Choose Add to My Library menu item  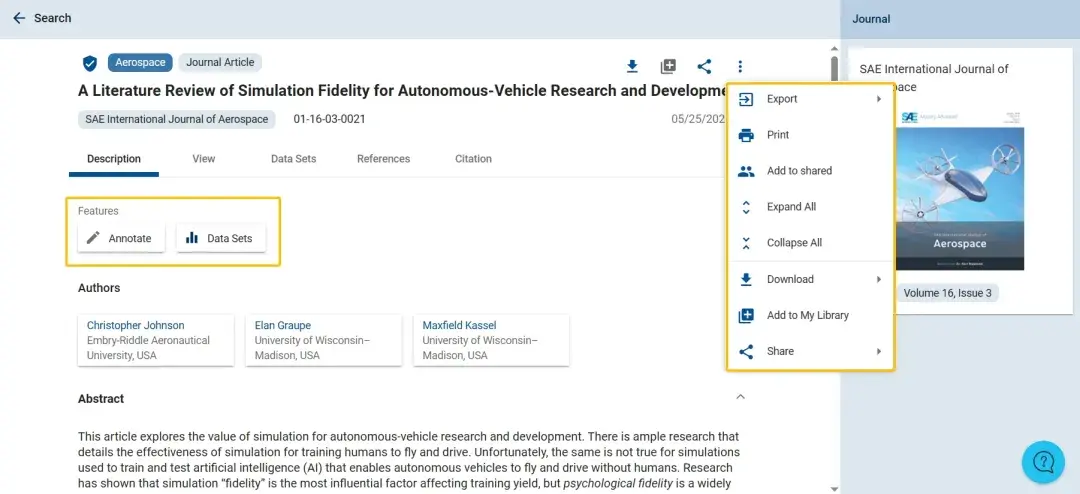tap(807, 315)
